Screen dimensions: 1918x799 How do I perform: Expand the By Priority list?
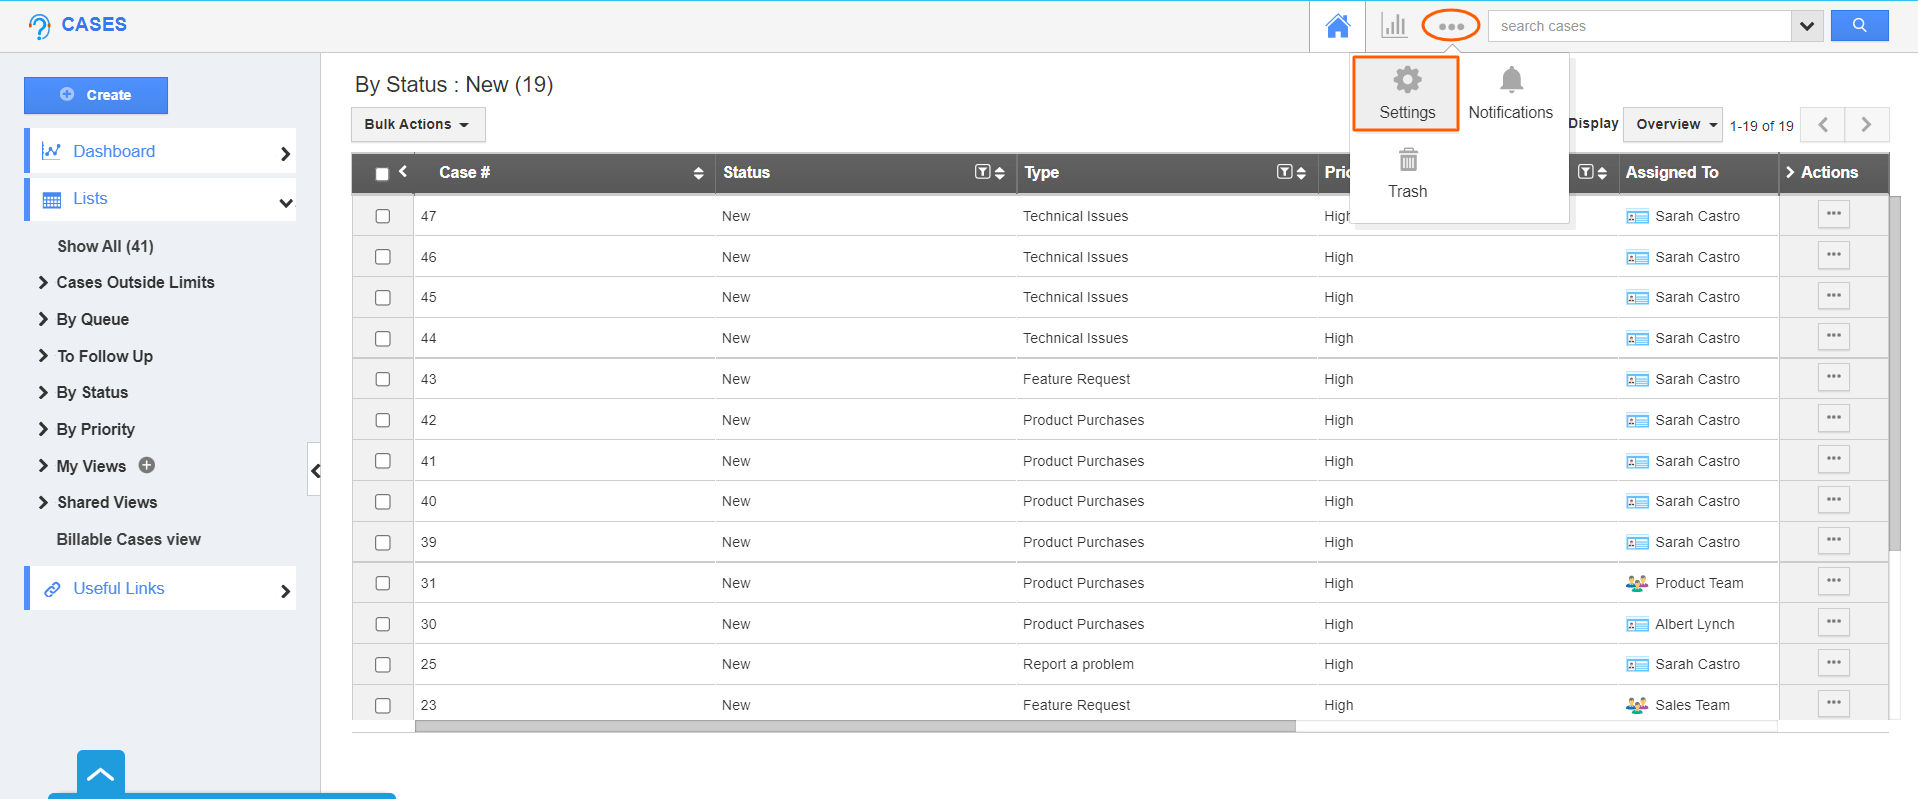point(95,429)
